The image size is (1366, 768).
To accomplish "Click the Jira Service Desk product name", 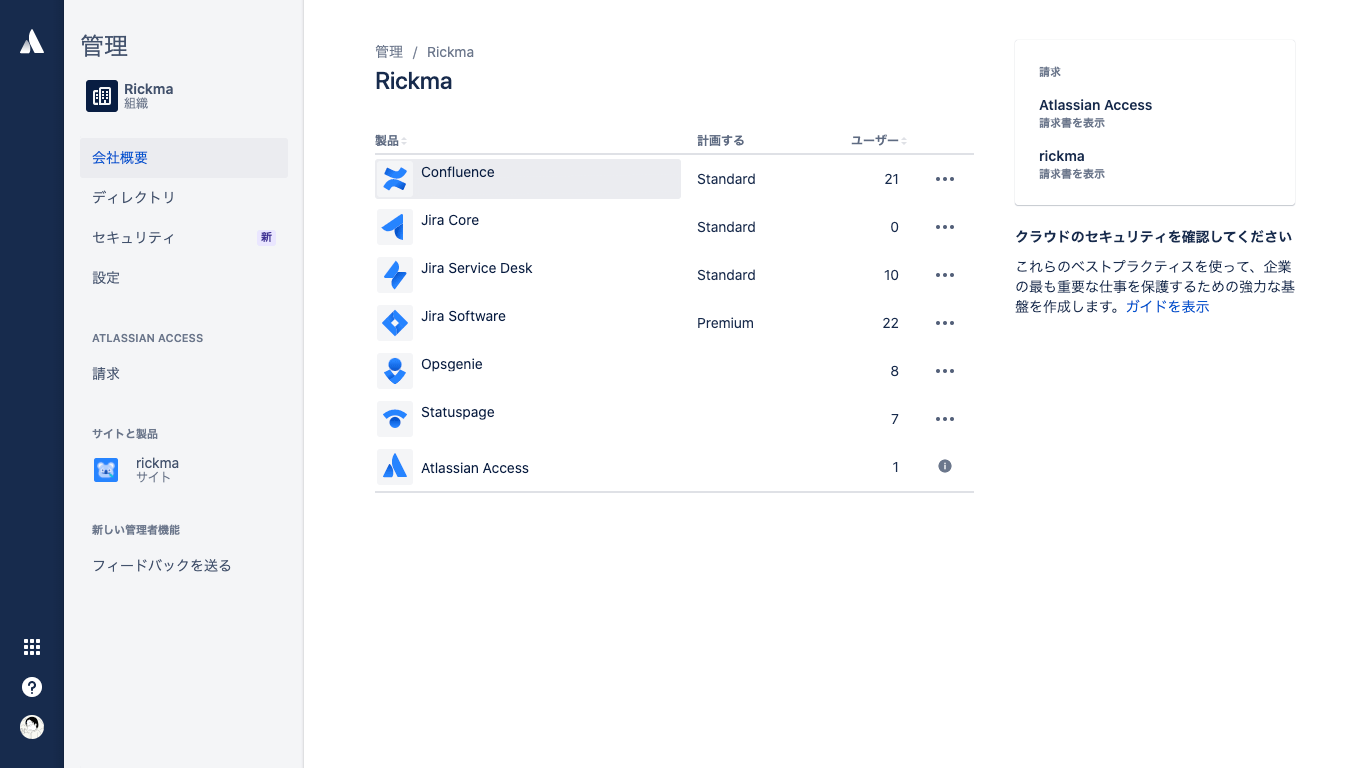I will click(x=477, y=268).
